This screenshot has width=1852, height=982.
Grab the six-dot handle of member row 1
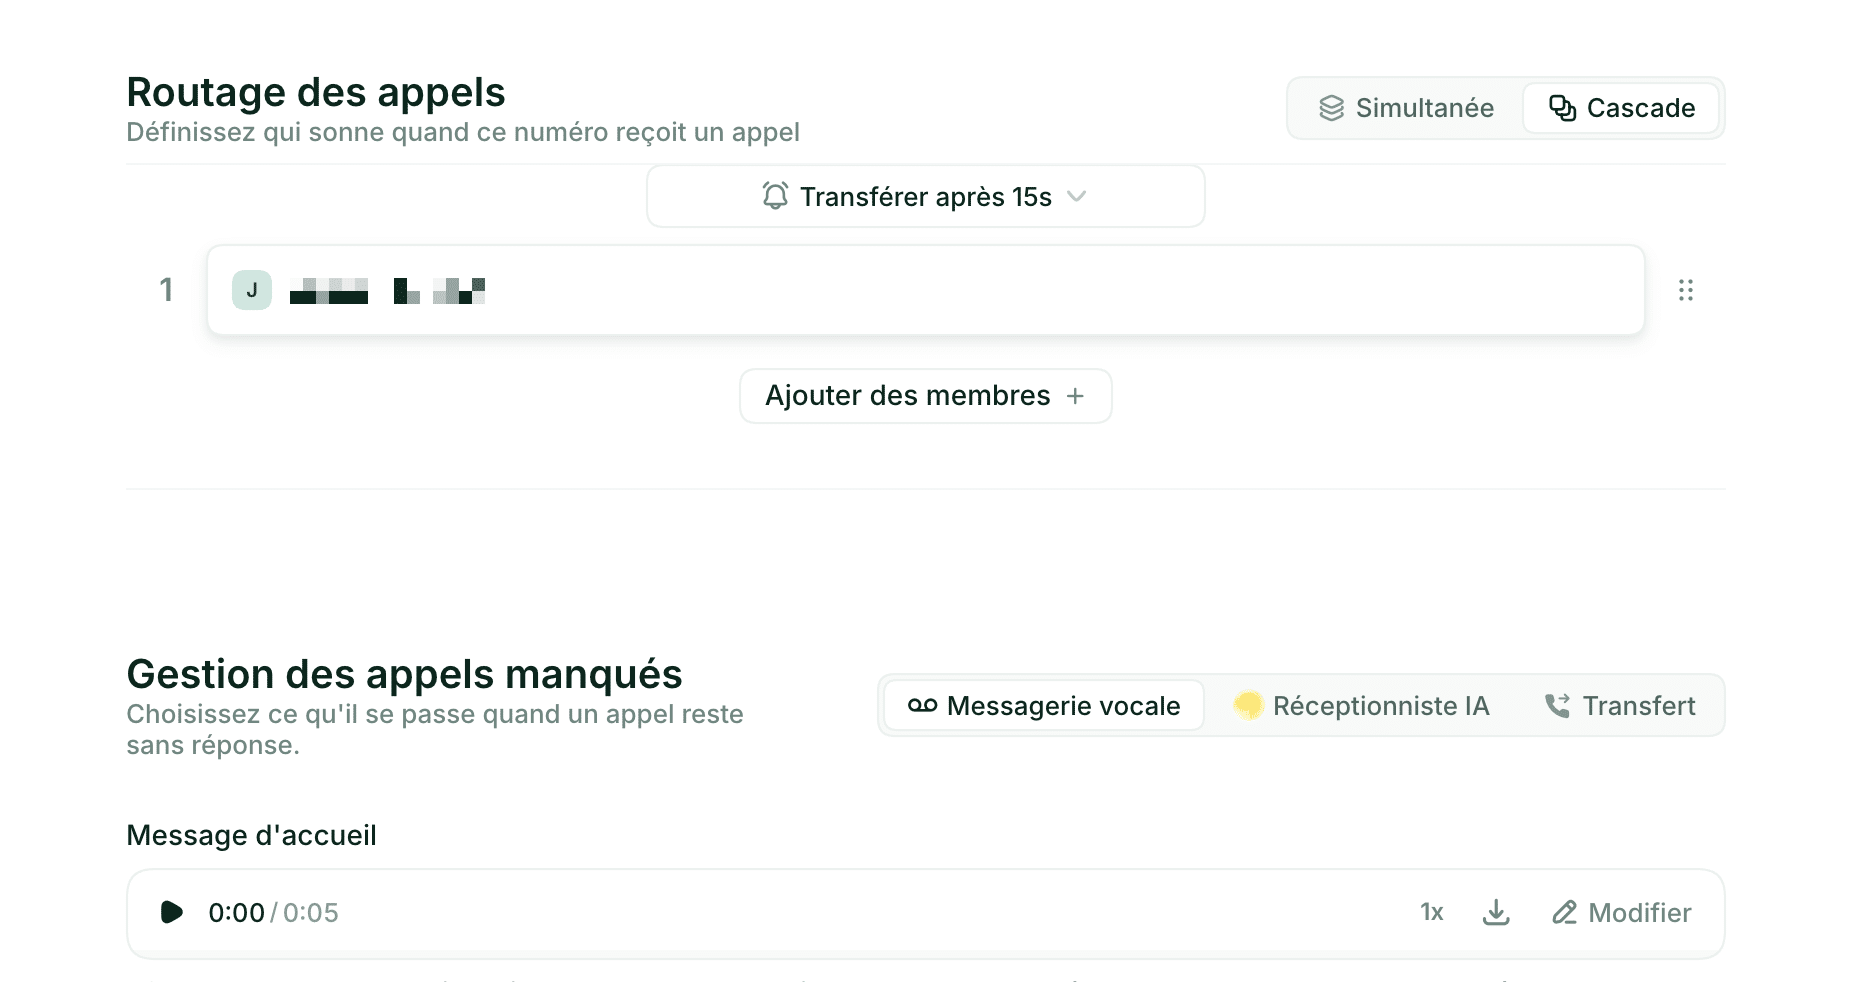(1686, 290)
